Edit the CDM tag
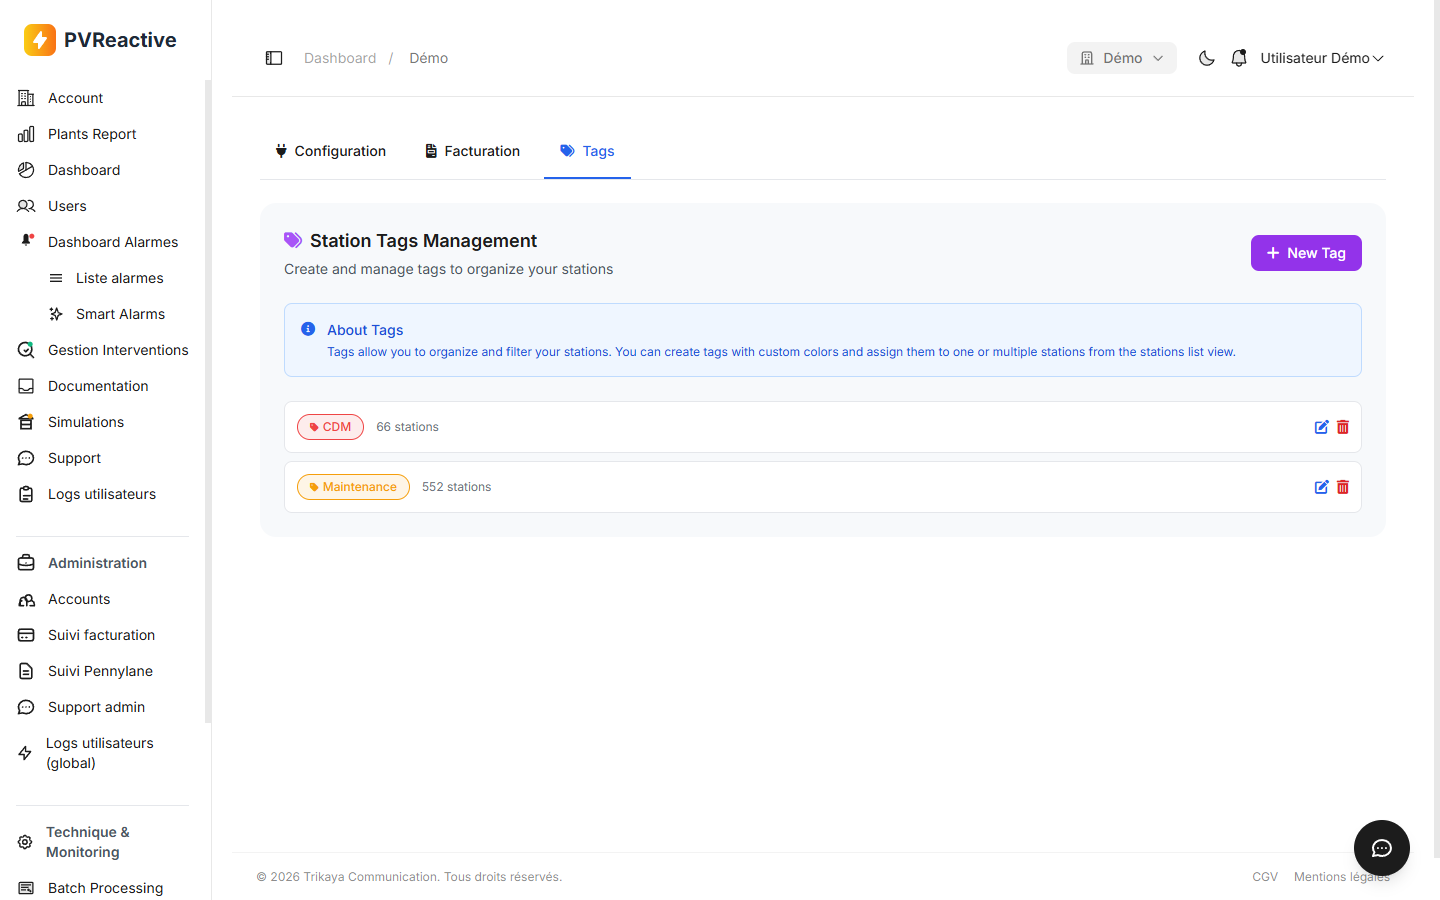 click(1321, 427)
